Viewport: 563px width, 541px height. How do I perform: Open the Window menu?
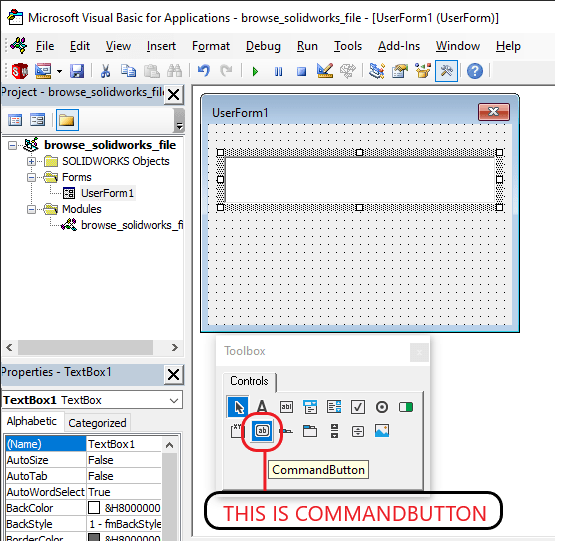pyautogui.click(x=457, y=46)
